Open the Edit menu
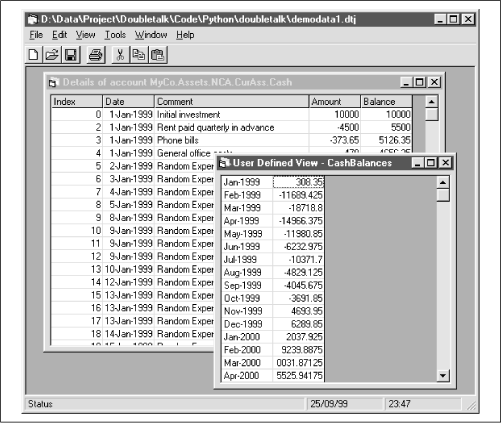The height and width of the screenshot is (424, 502). tap(60, 35)
